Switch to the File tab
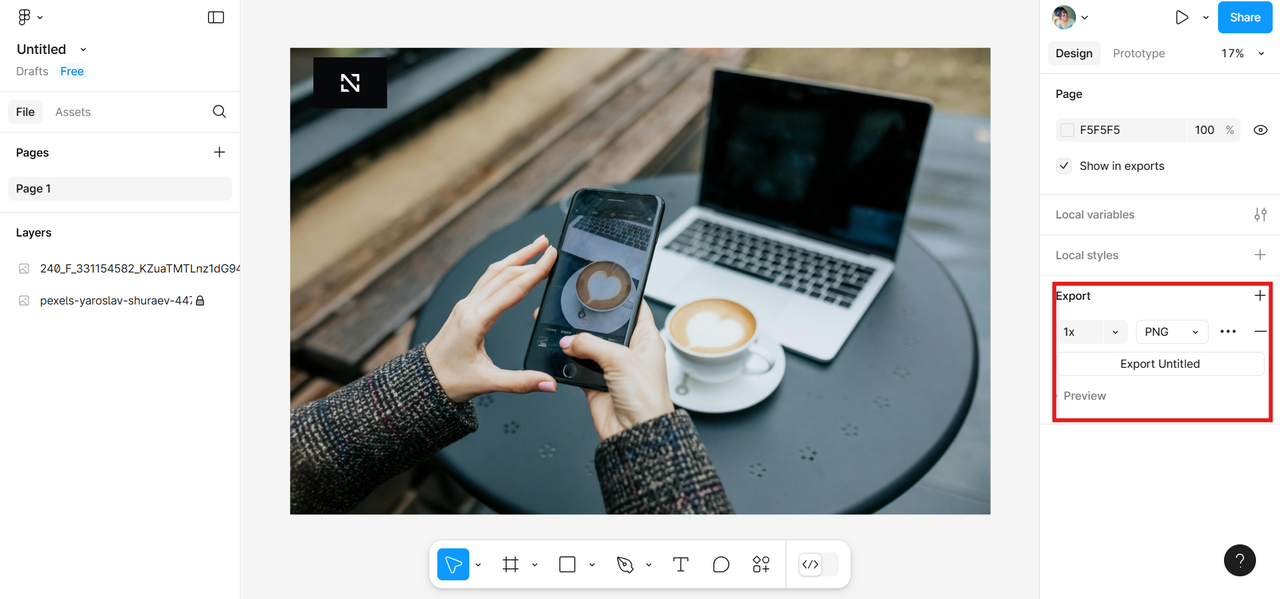The width and height of the screenshot is (1280, 599). 25,112
